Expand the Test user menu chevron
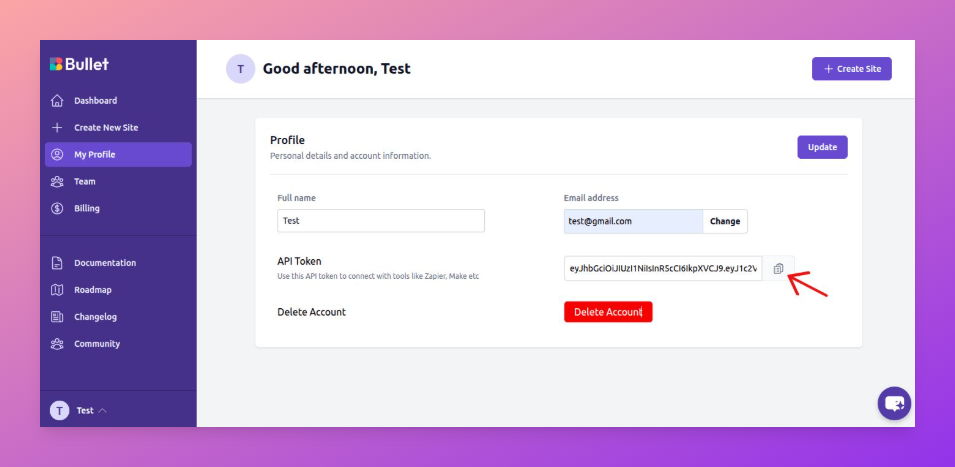The image size is (955, 467). coord(103,411)
